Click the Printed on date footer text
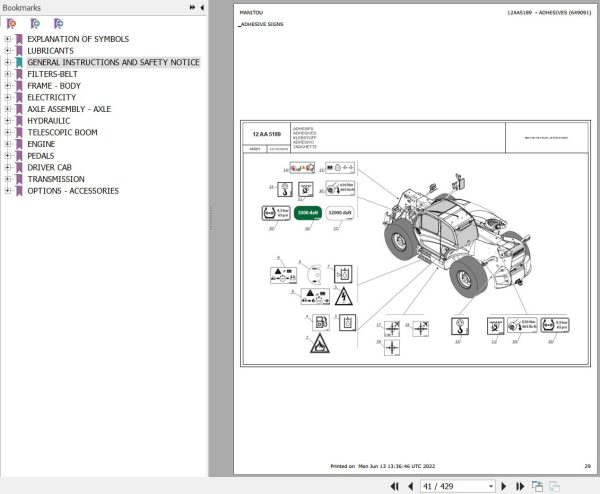600x494 pixels. [383, 466]
